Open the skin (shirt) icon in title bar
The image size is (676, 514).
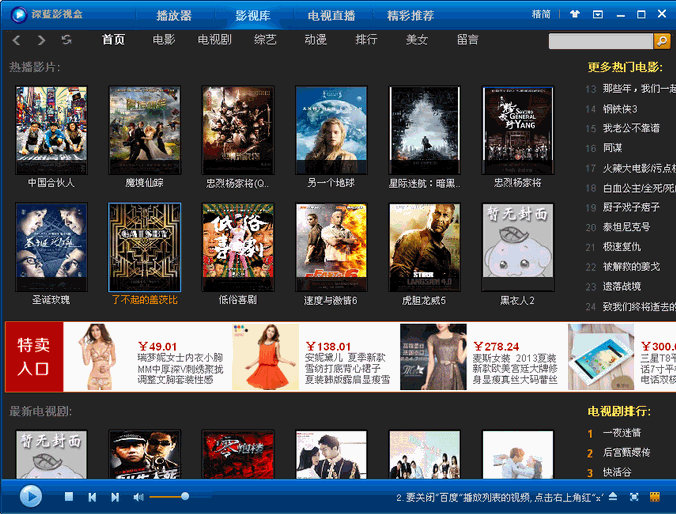tap(575, 14)
